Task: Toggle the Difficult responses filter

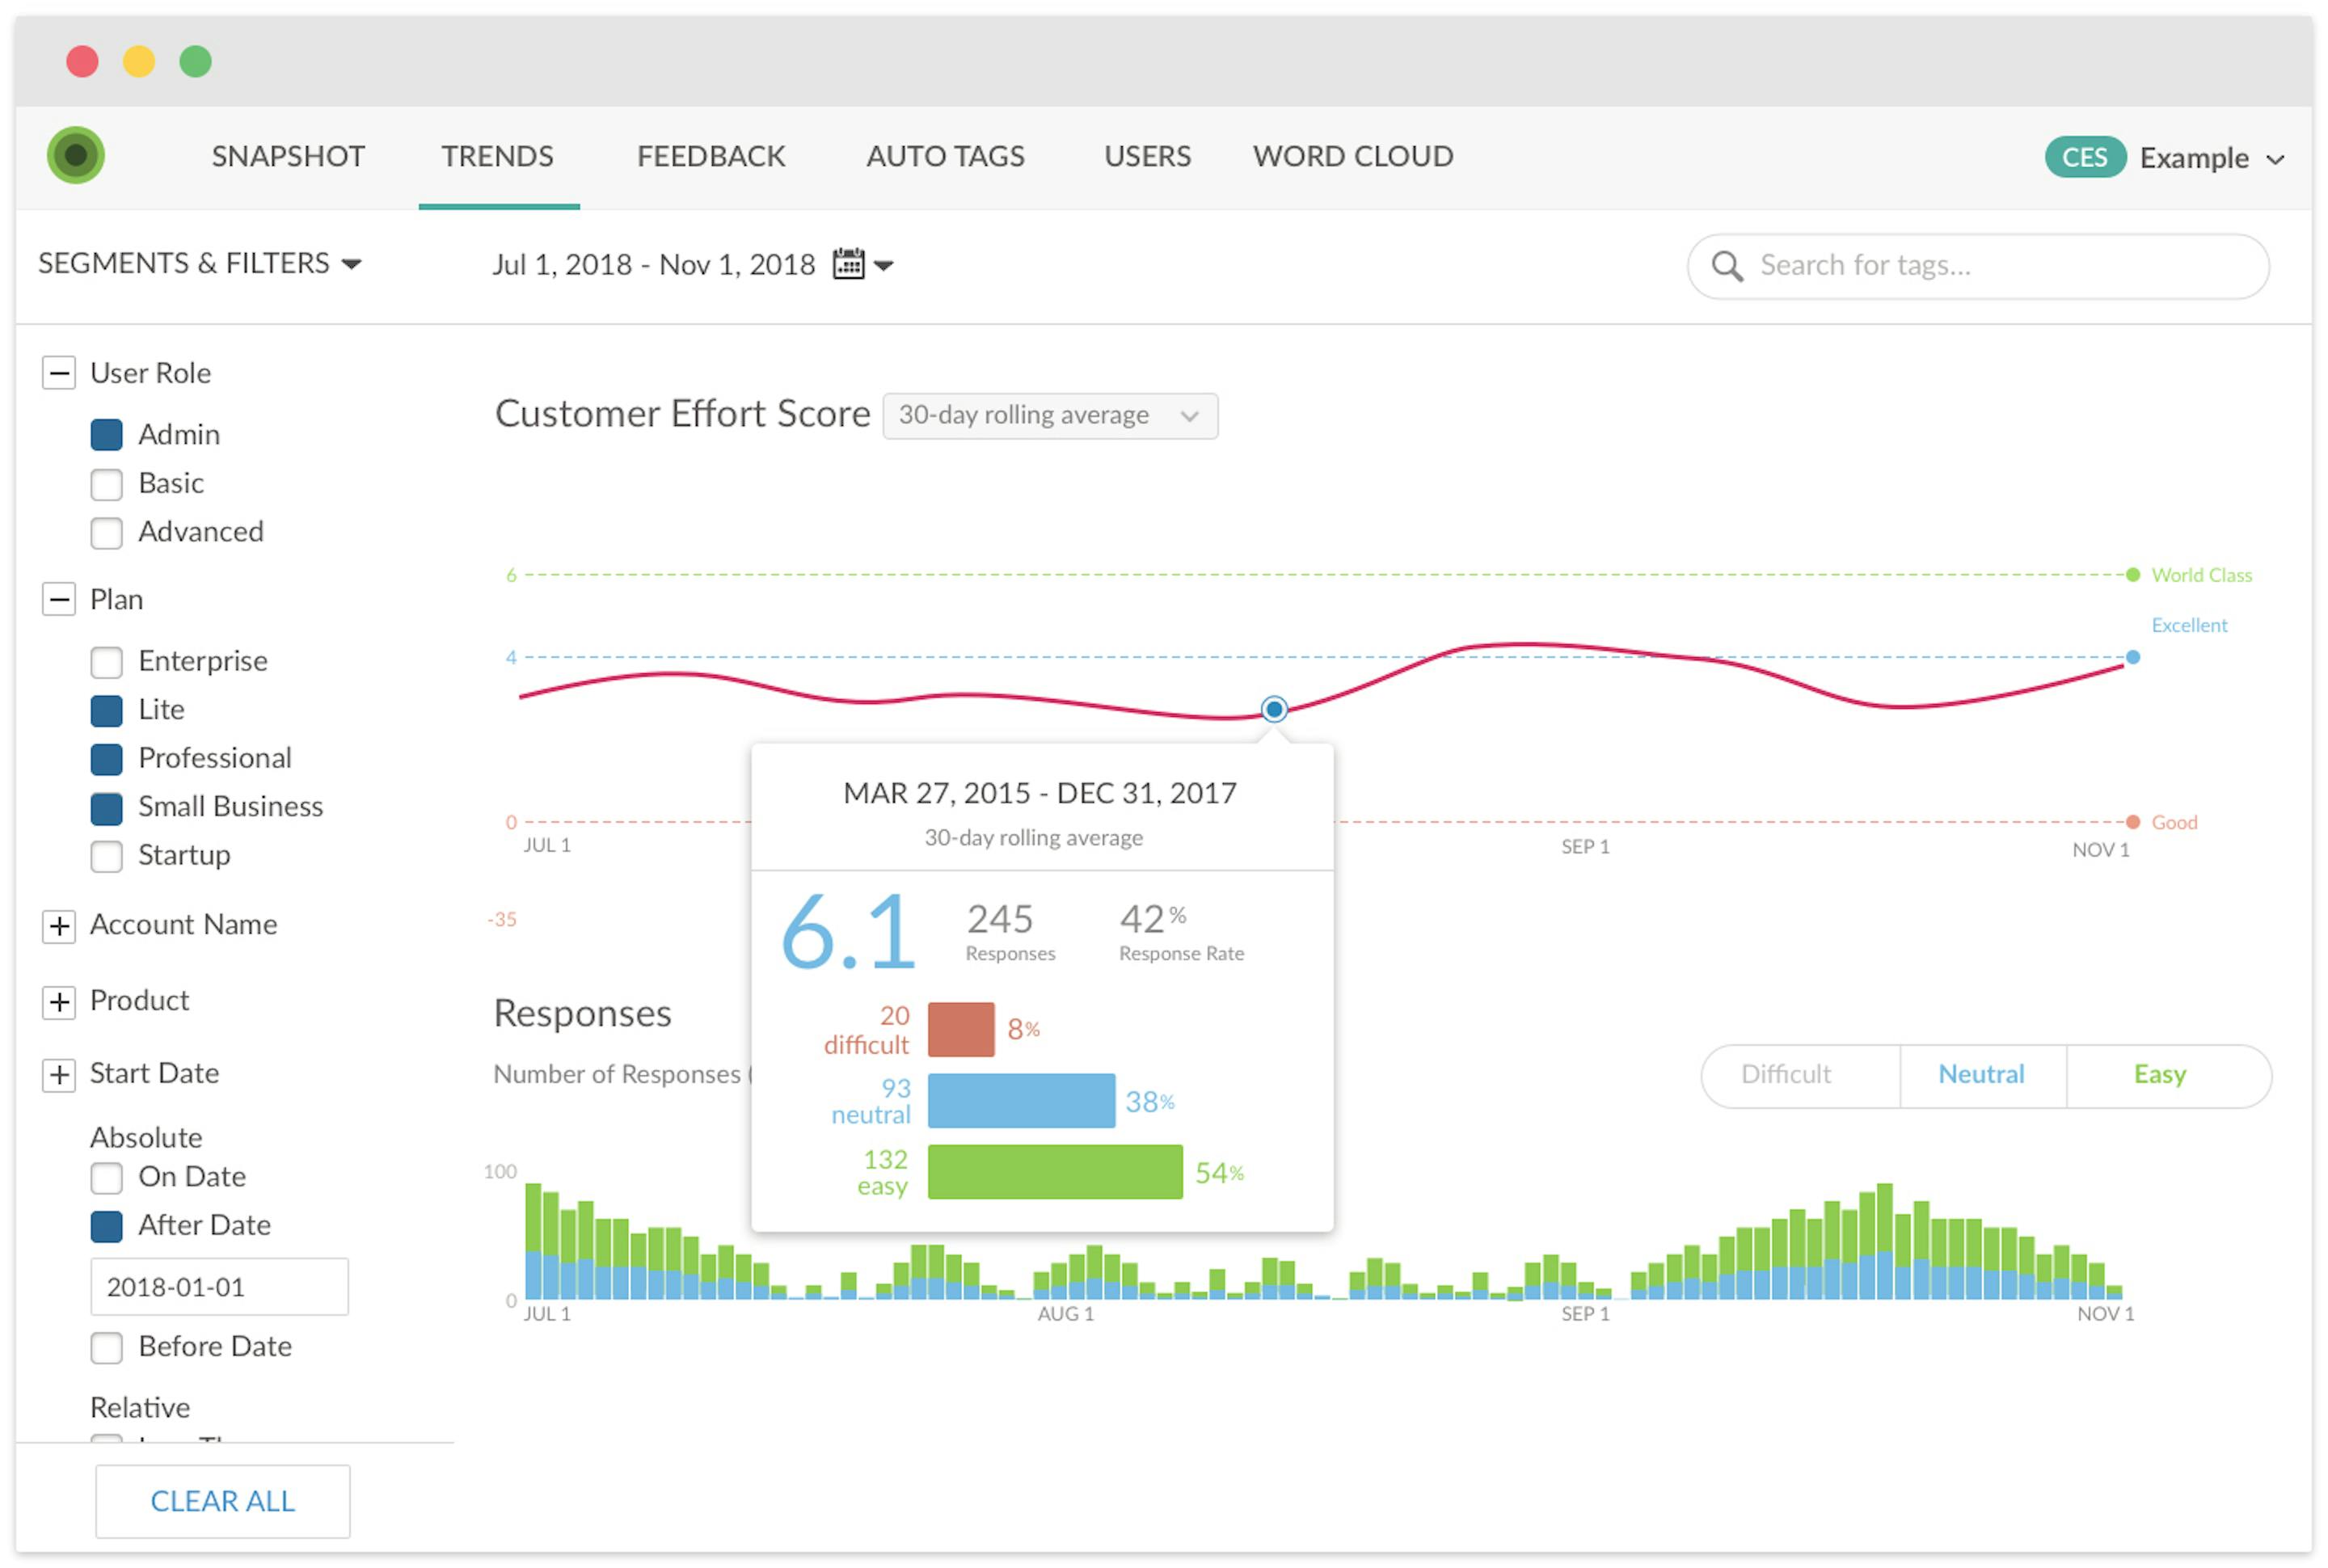Action: pos(1786,1075)
